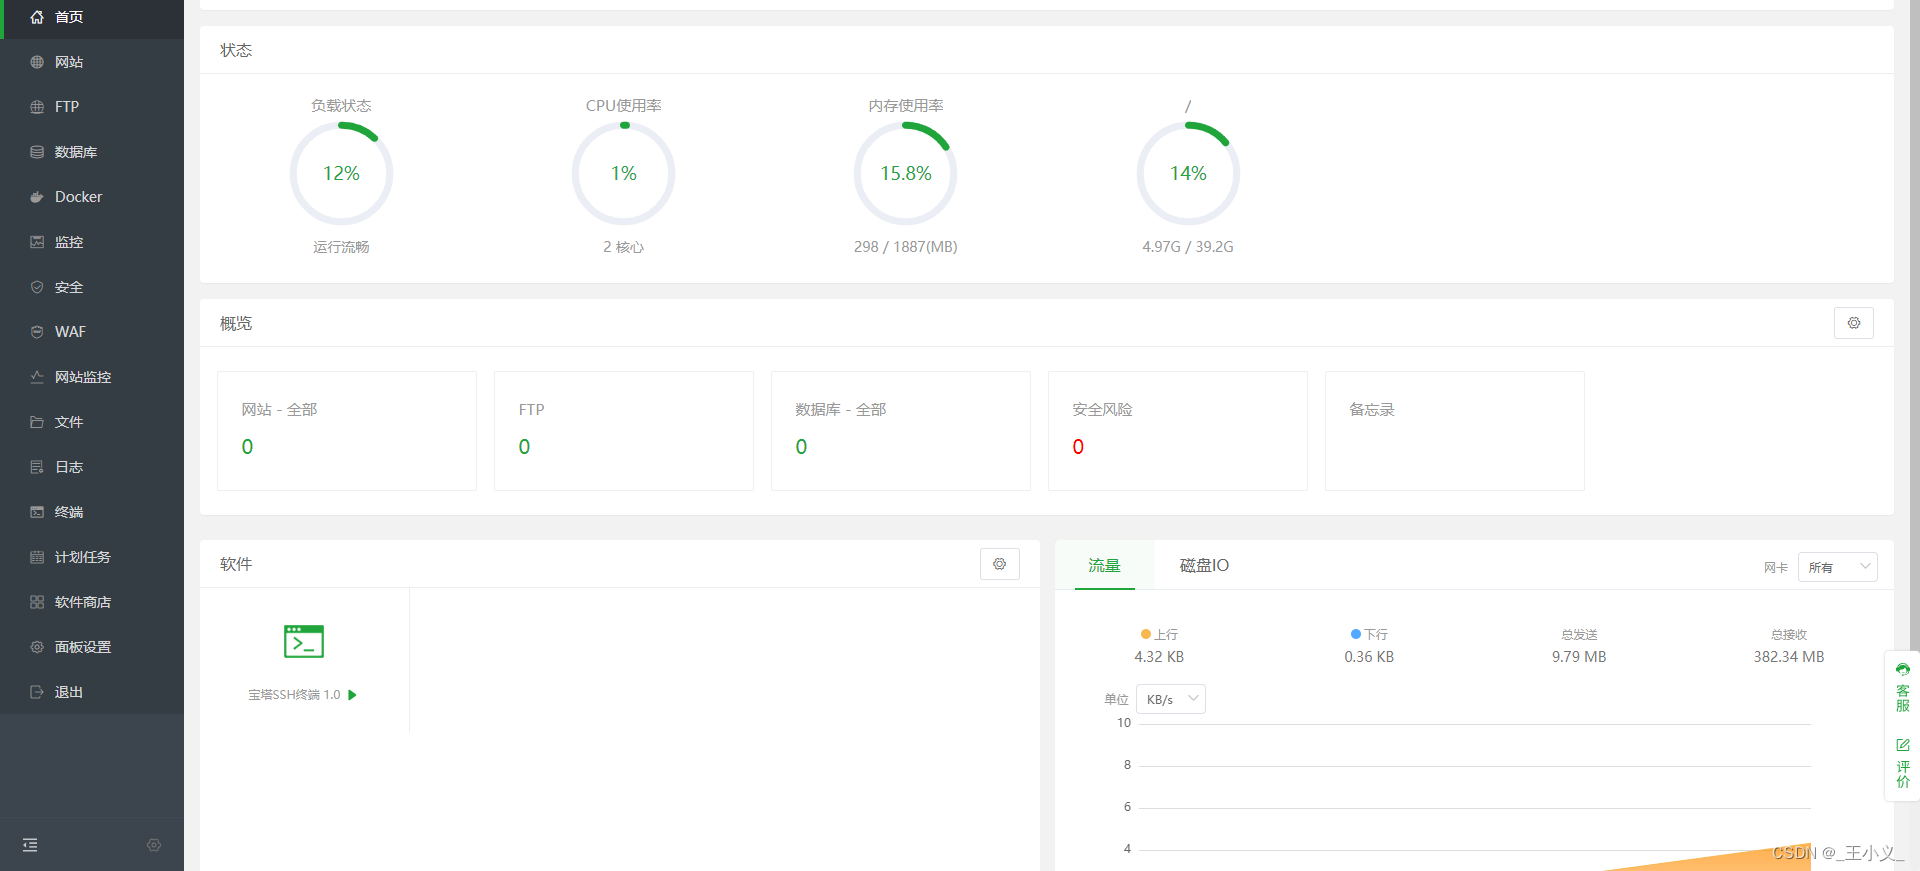1920x871 pixels.
Task: Open the 数据库 - 全部 overview card
Action: (x=901, y=431)
